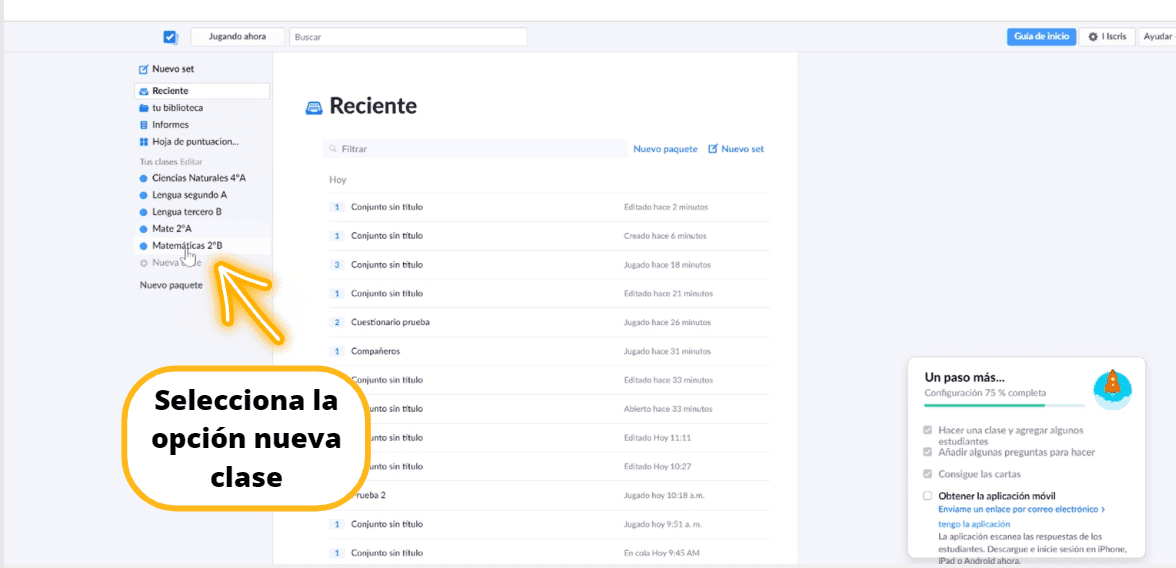
Task: Click the Reciente heading tray icon
Action: click(314, 107)
